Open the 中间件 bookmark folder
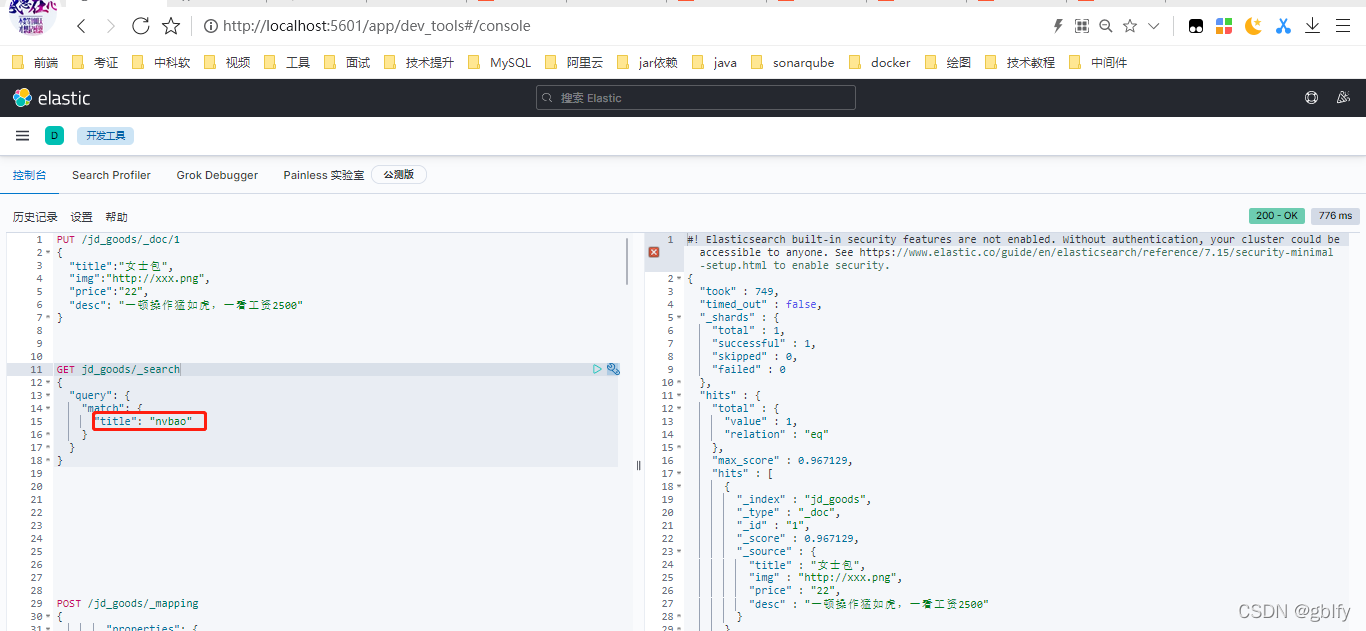 (x=1098, y=62)
